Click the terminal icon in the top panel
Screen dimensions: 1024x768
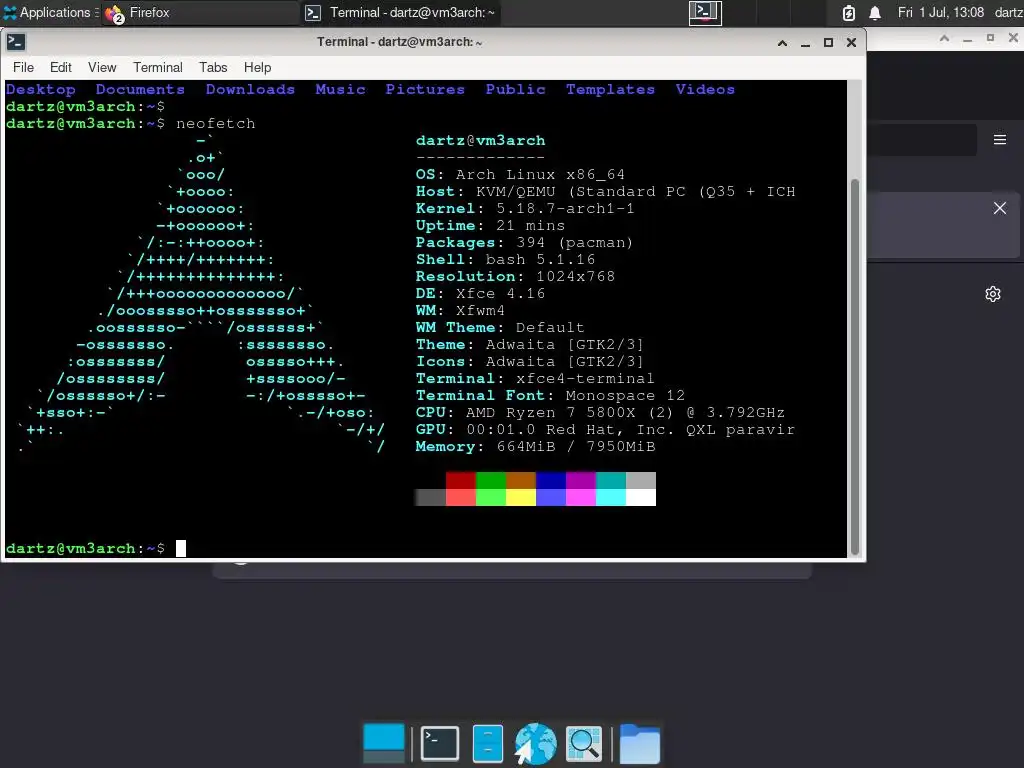705,12
